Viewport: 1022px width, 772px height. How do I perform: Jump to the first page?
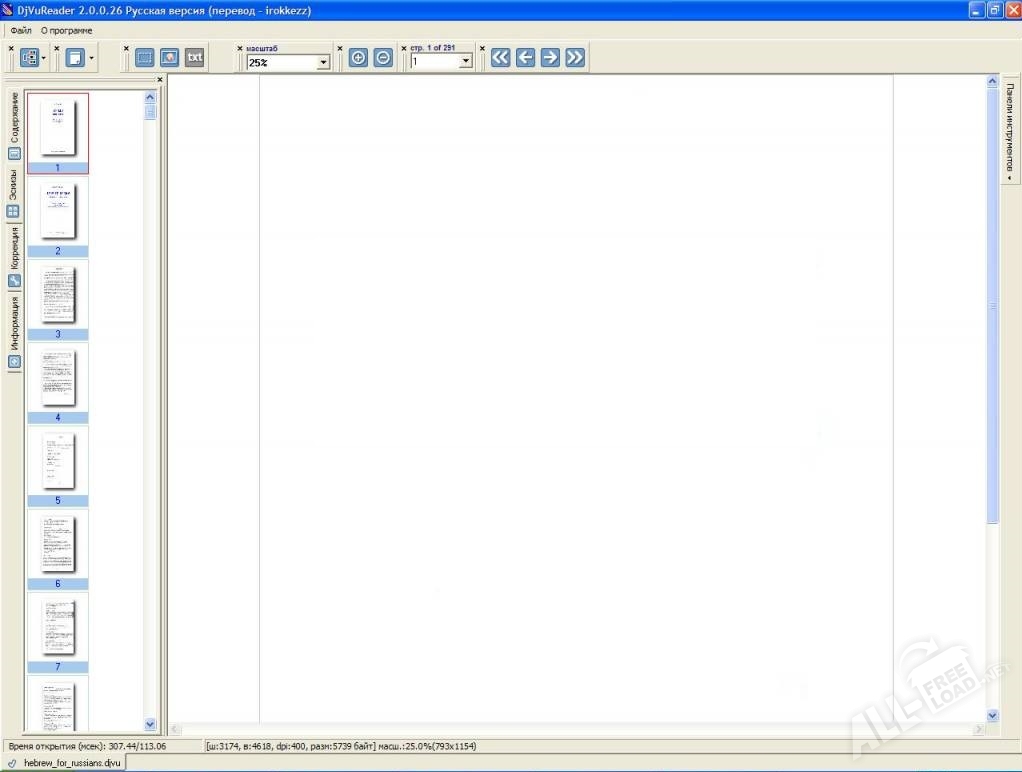point(501,58)
